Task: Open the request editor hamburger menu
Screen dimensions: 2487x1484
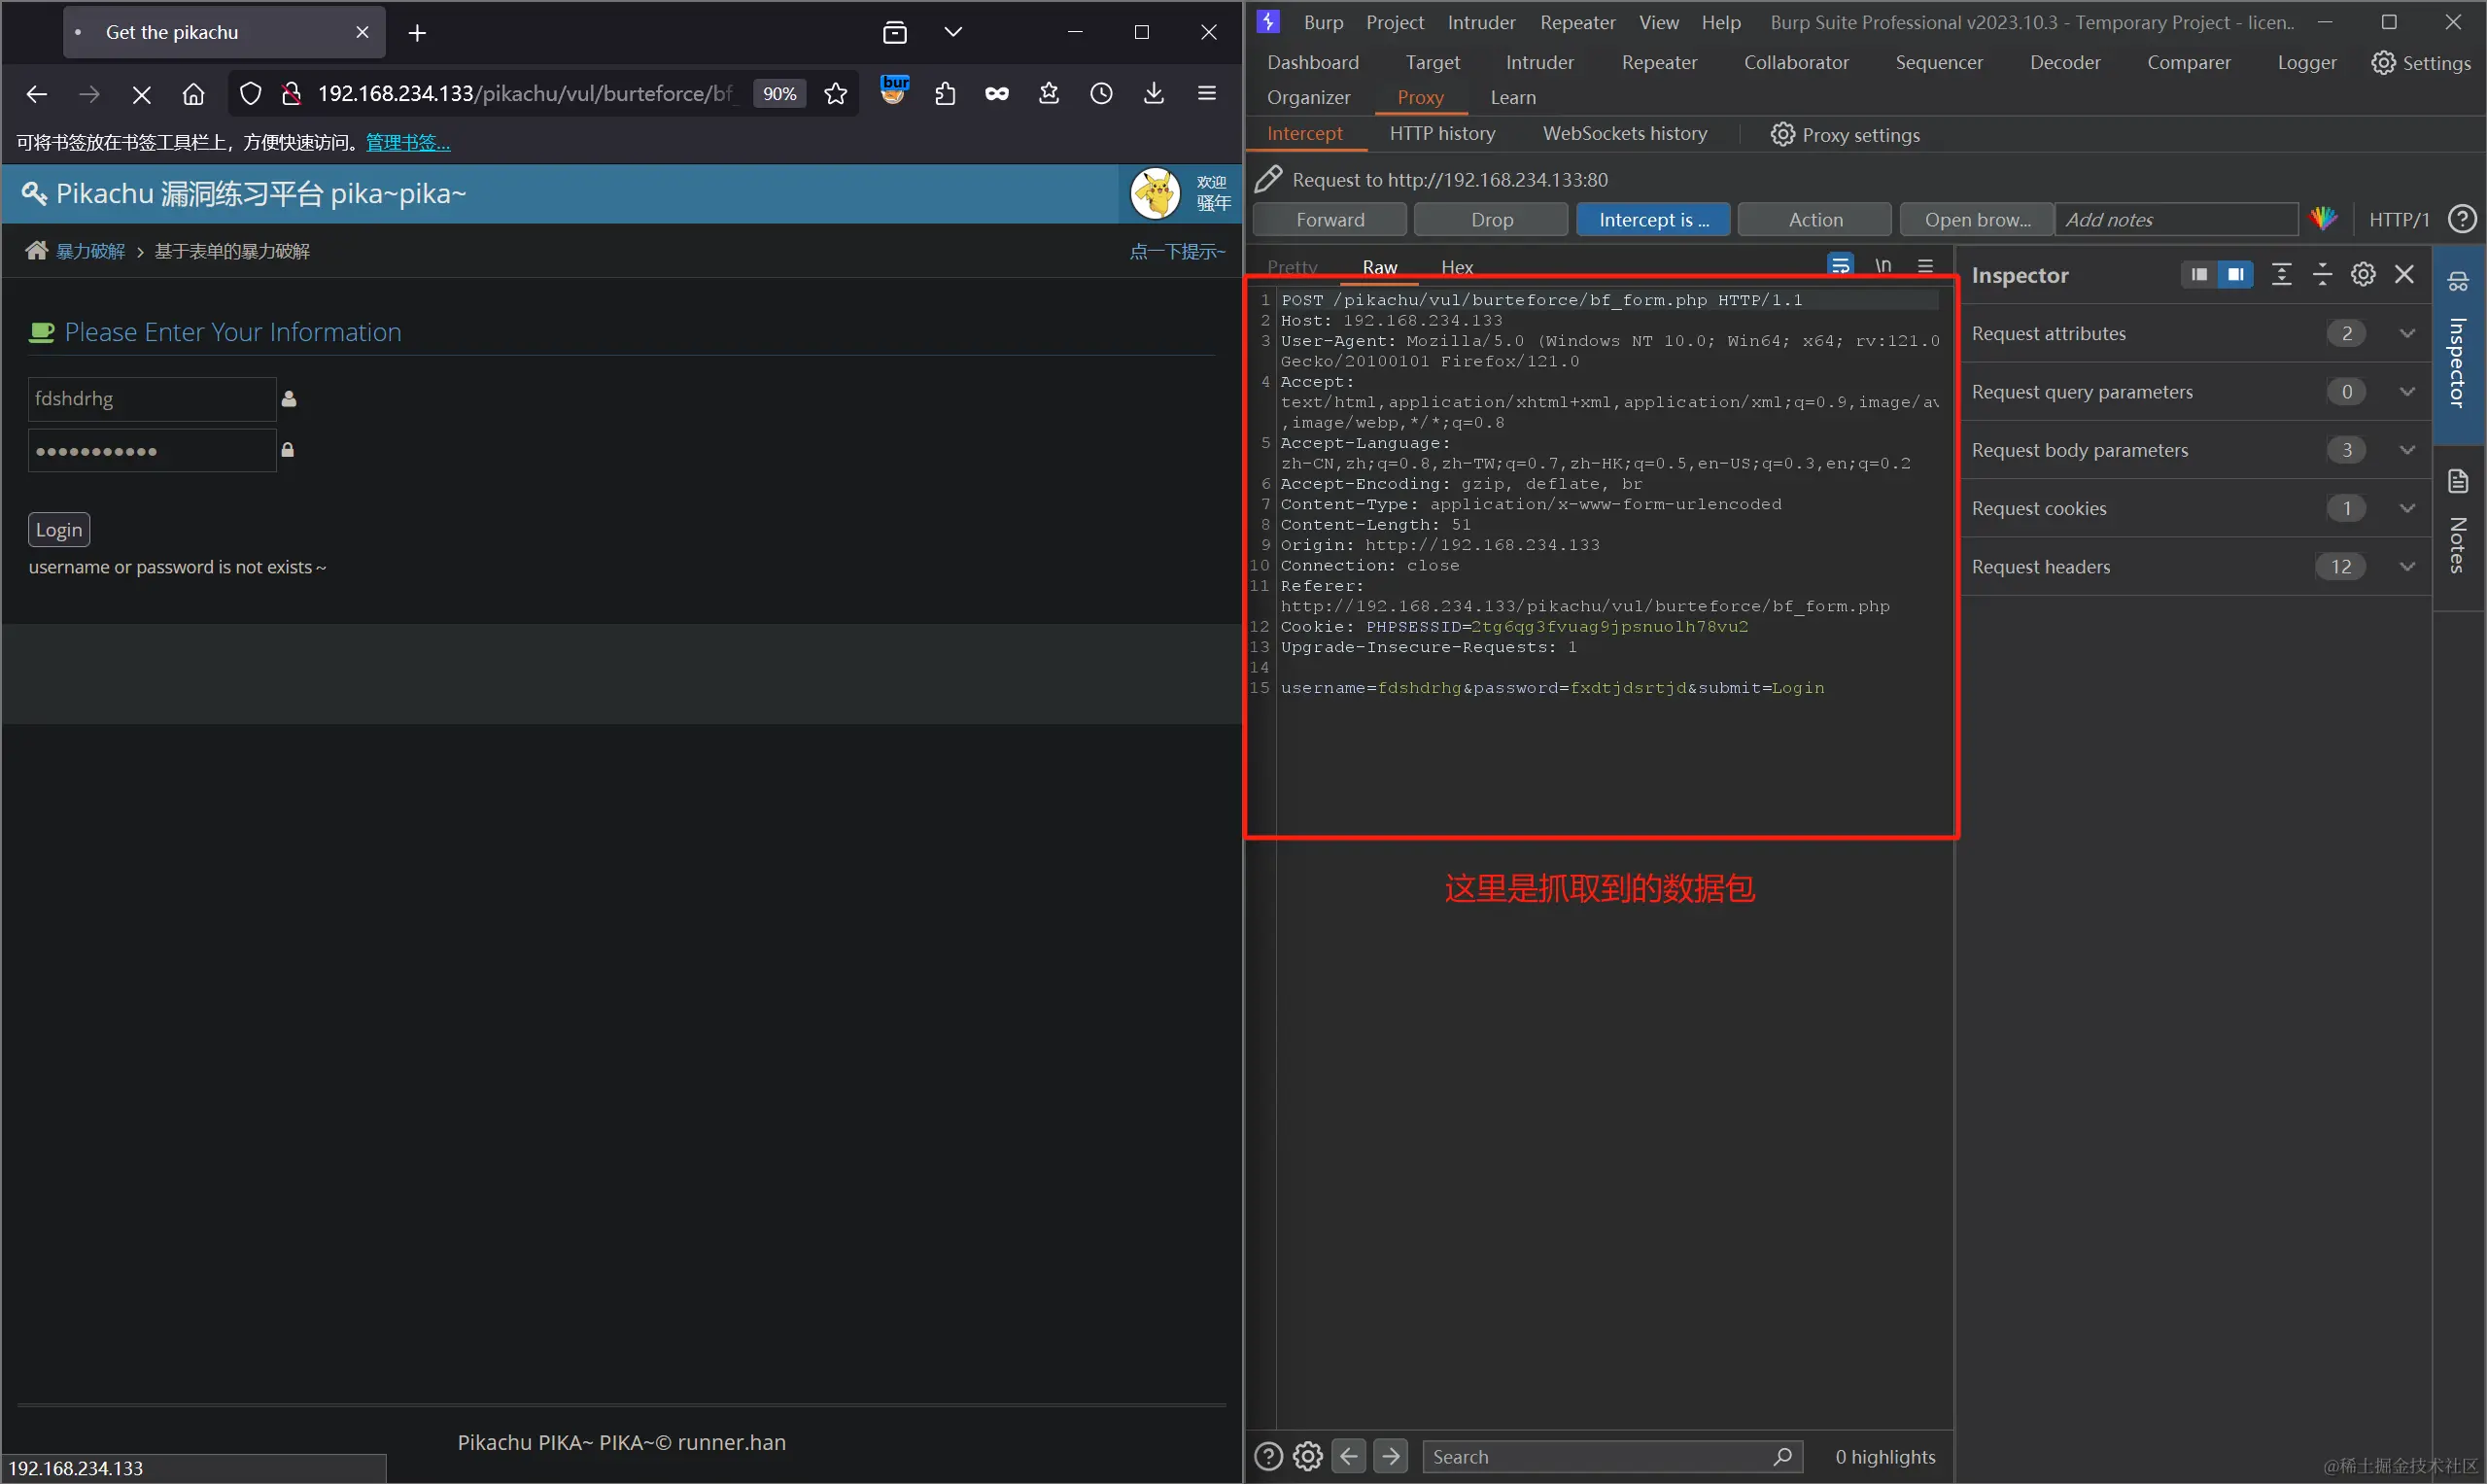Action: coord(1925,266)
